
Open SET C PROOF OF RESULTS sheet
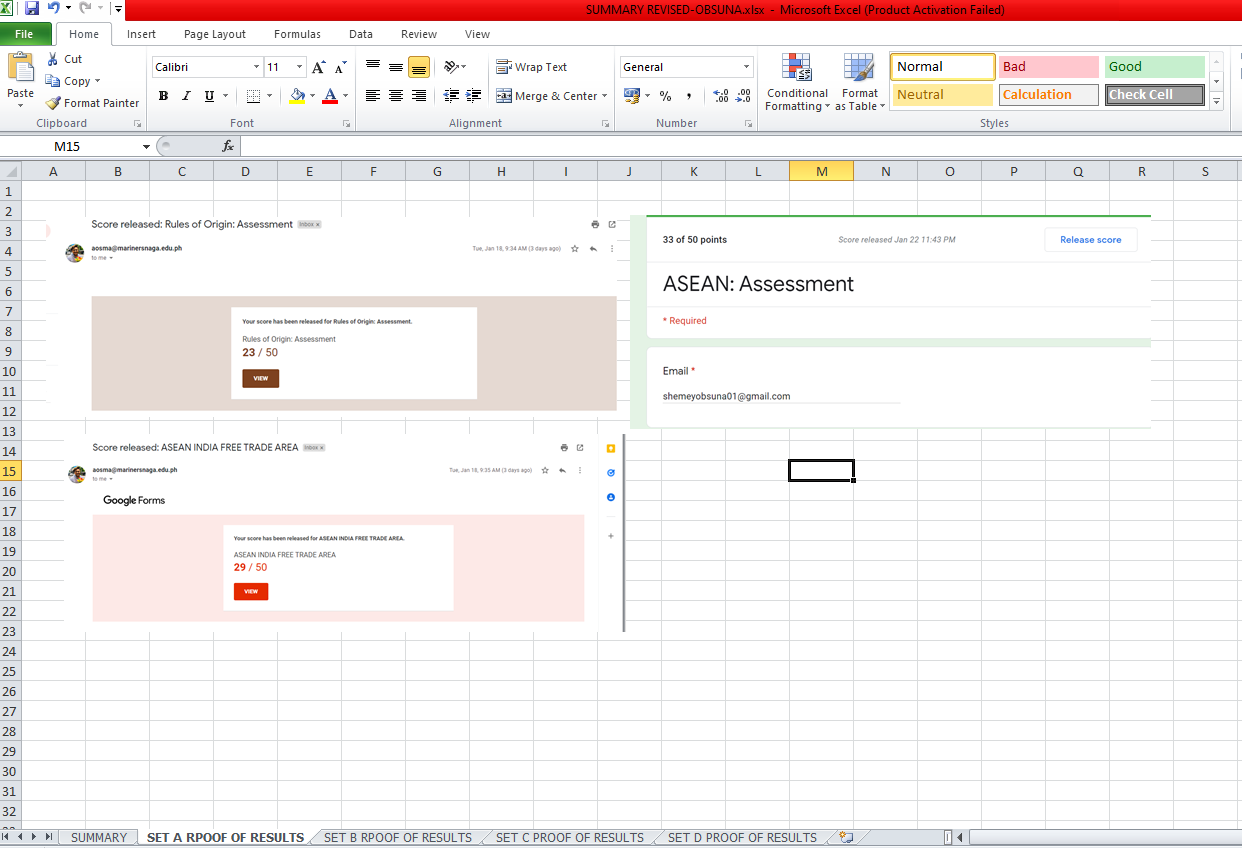coord(570,838)
